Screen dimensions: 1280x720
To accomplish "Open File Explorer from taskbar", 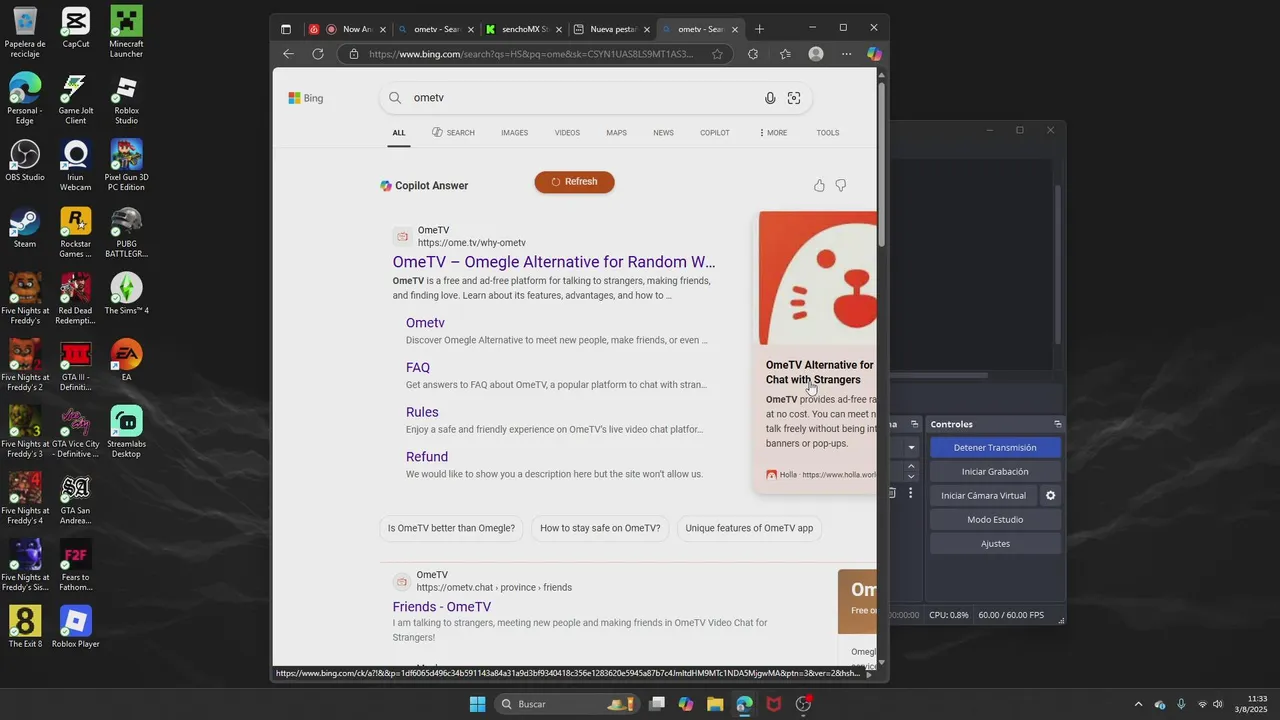I will coord(715,704).
